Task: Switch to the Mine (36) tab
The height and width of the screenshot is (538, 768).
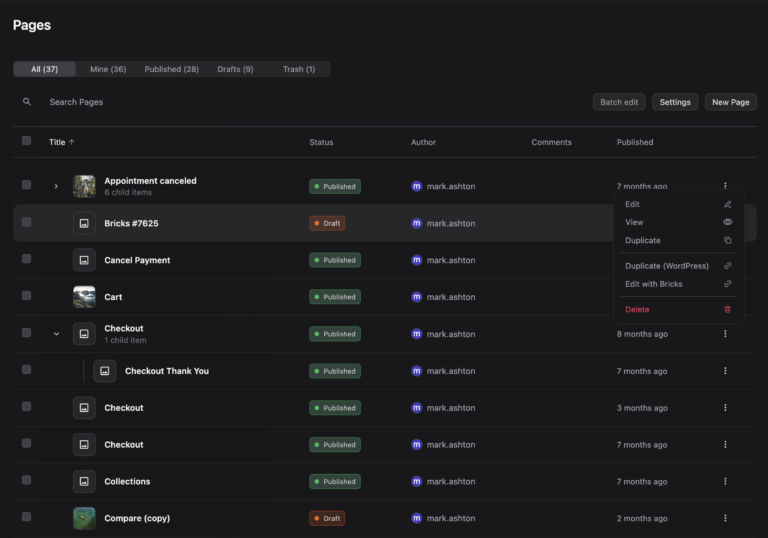Action: [108, 69]
